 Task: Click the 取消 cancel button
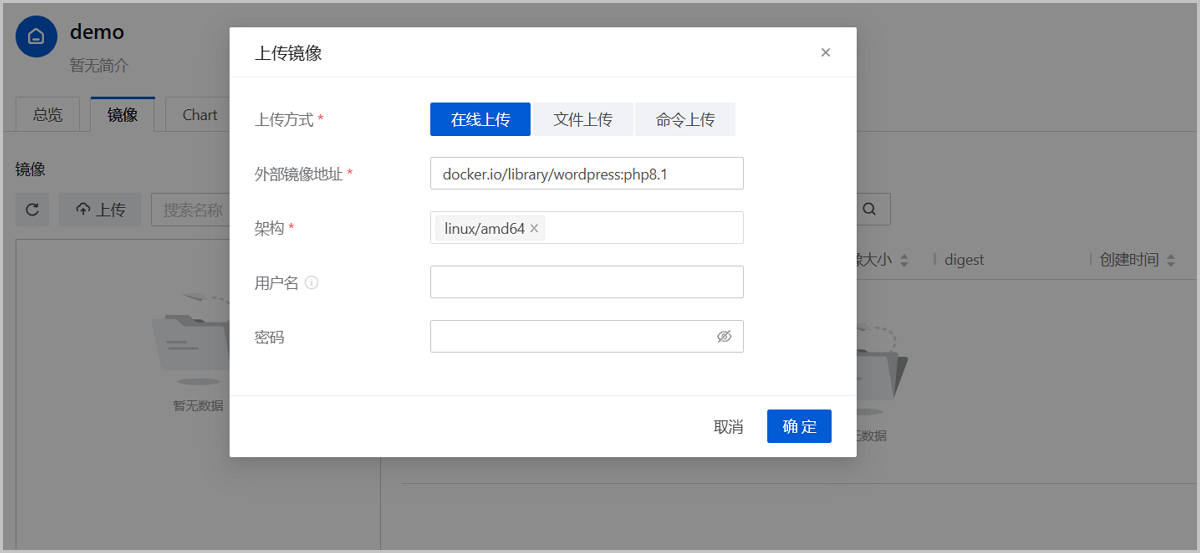(728, 427)
